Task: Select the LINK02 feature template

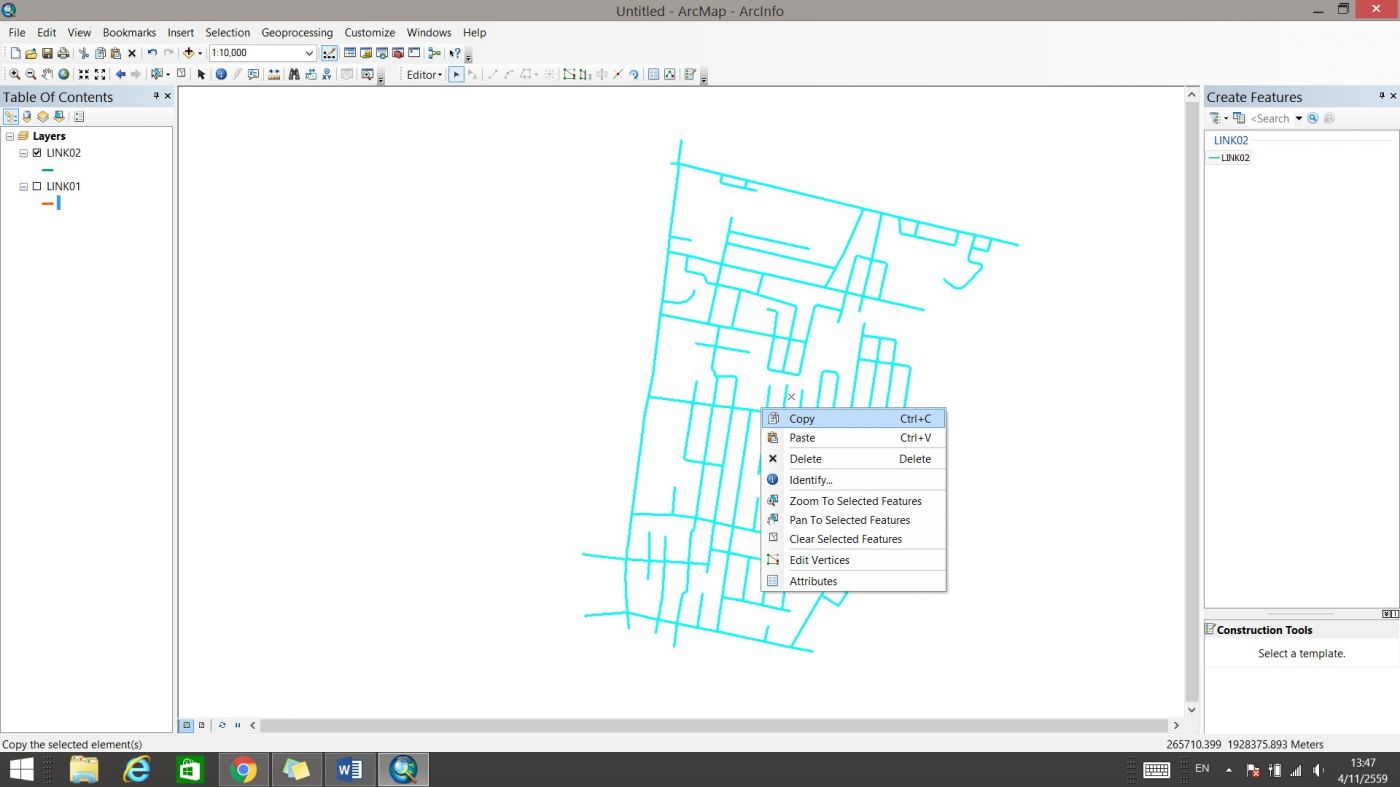Action: [1235, 158]
